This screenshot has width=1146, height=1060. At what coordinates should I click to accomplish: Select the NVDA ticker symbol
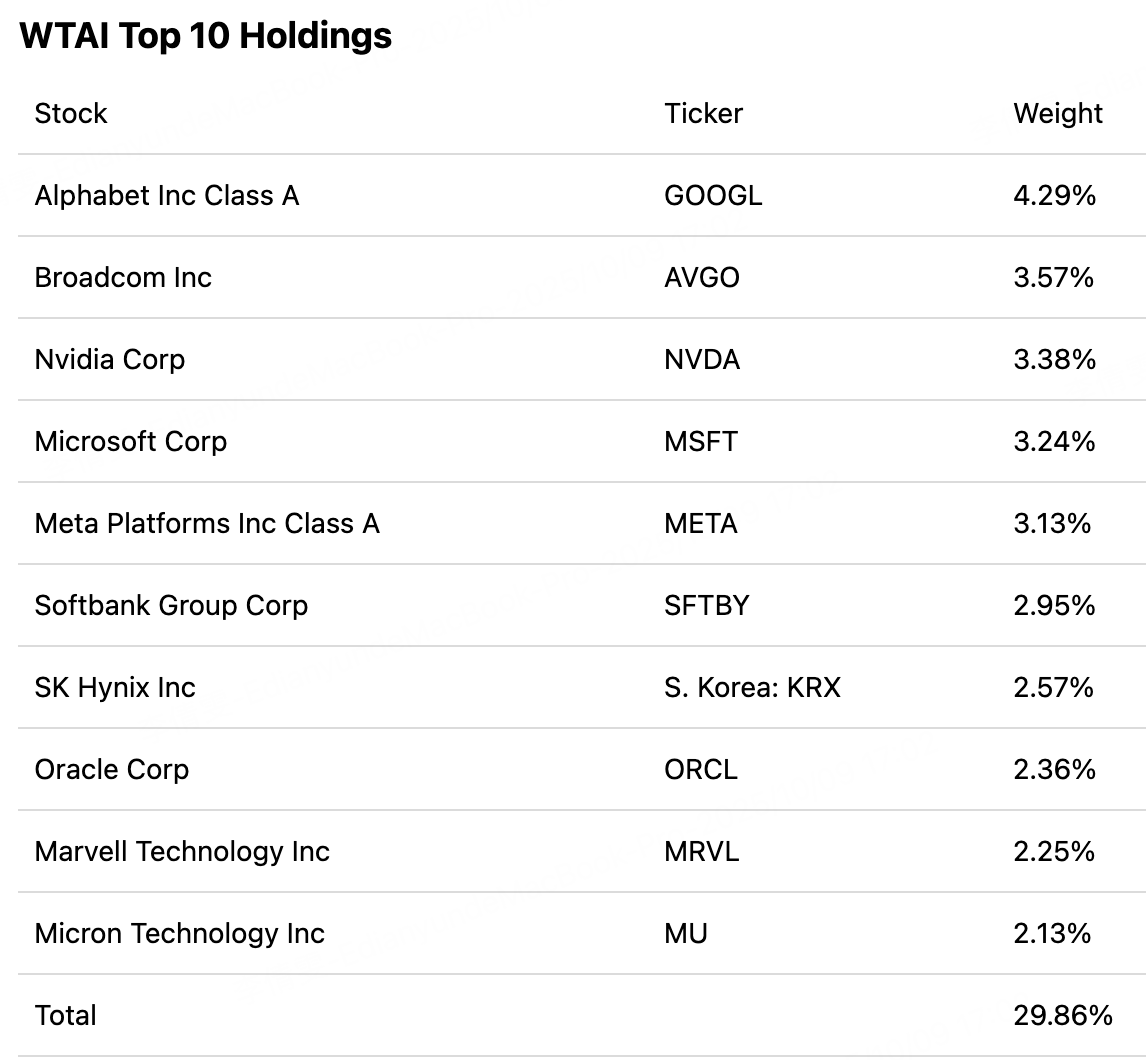[702, 359]
